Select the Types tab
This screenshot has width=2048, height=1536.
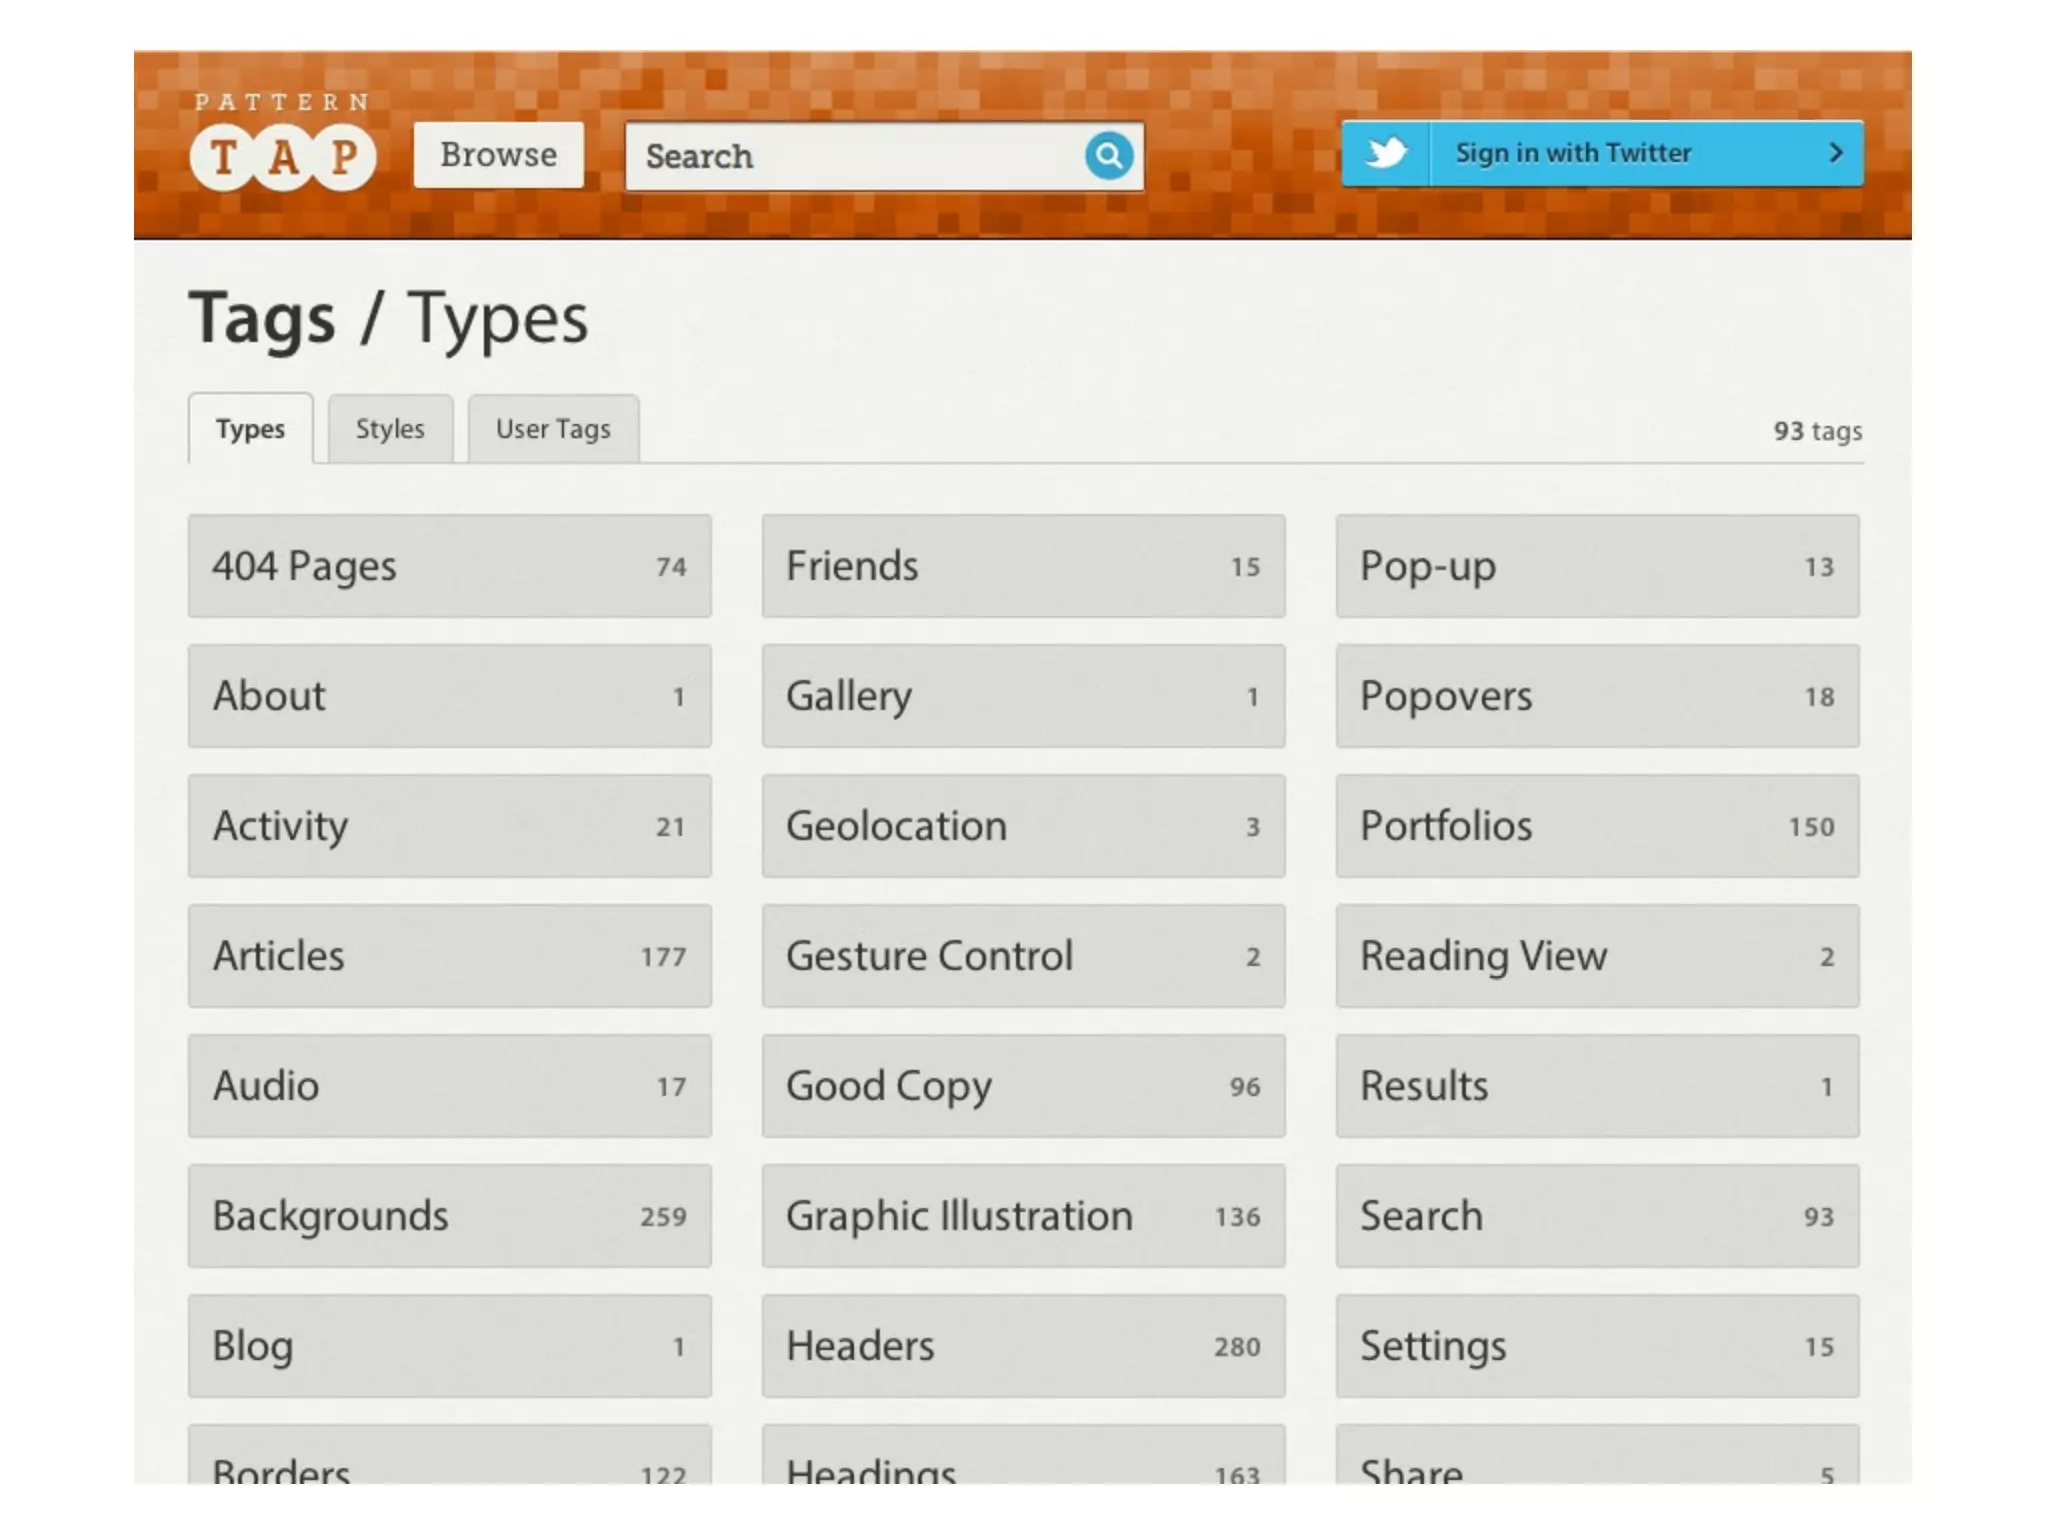pyautogui.click(x=250, y=429)
